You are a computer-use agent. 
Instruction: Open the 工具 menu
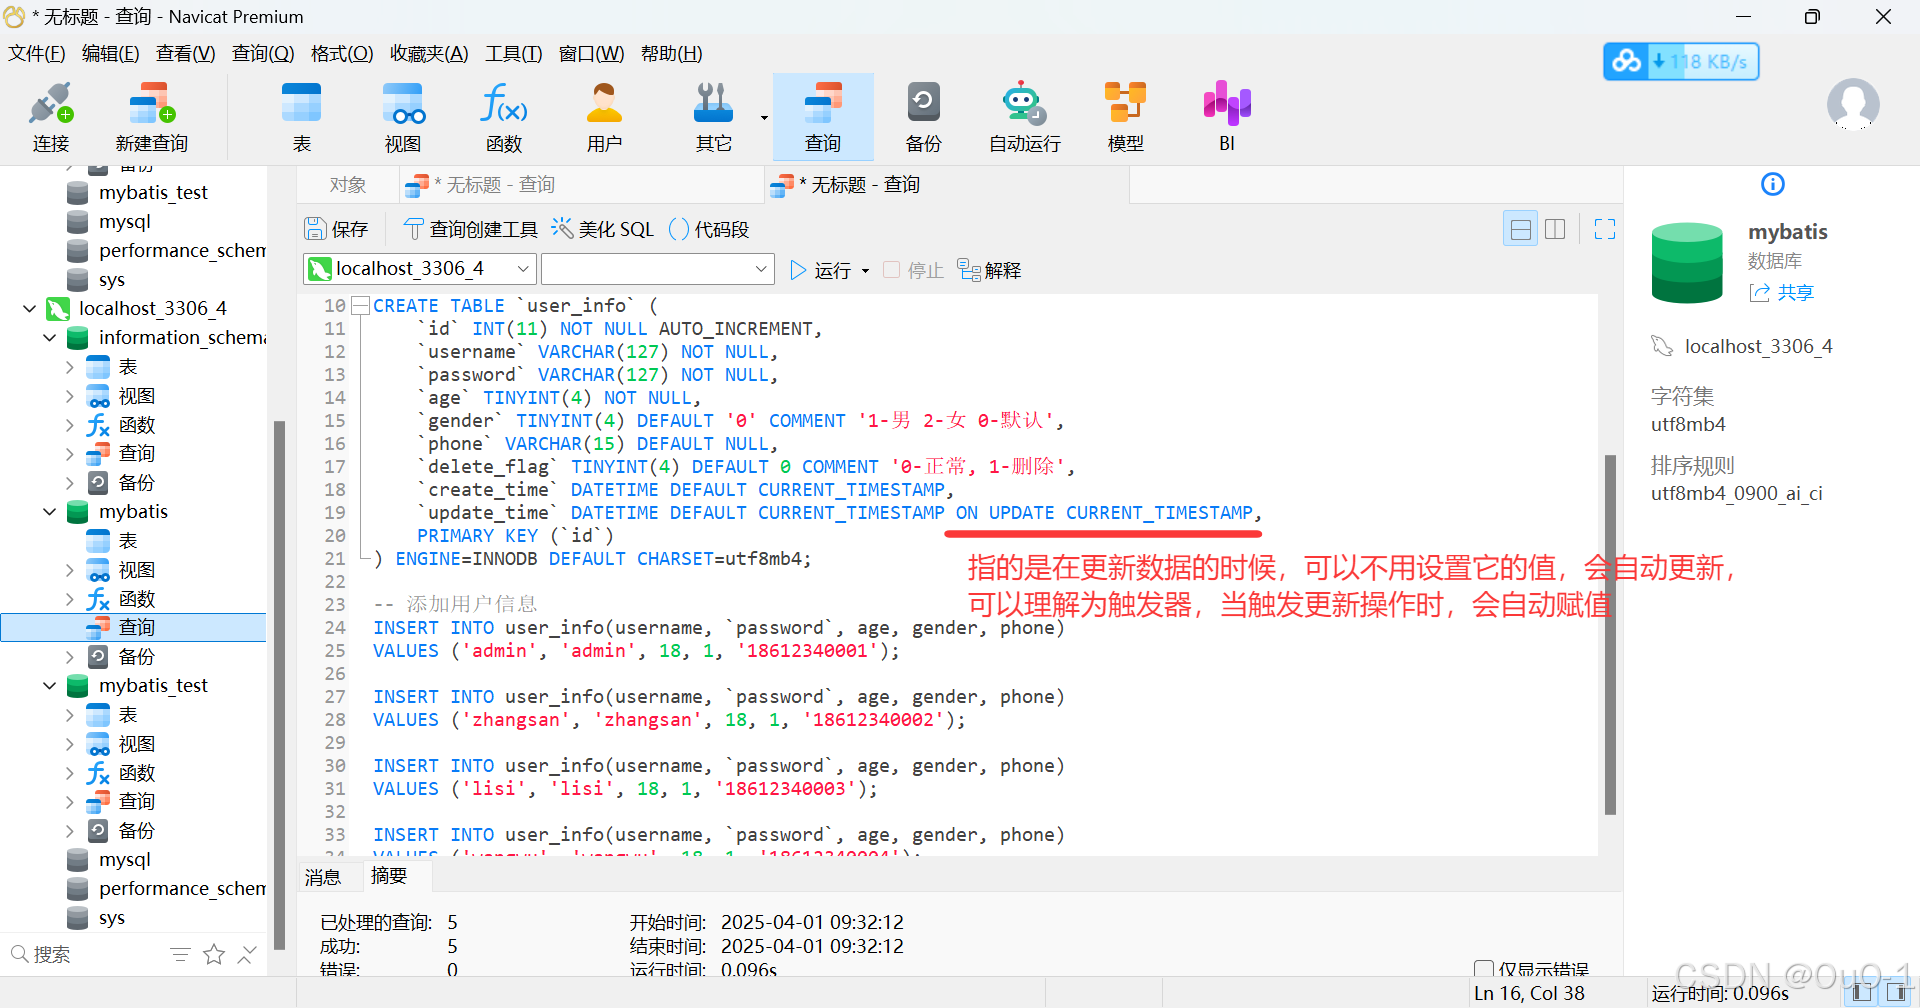[513, 54]
